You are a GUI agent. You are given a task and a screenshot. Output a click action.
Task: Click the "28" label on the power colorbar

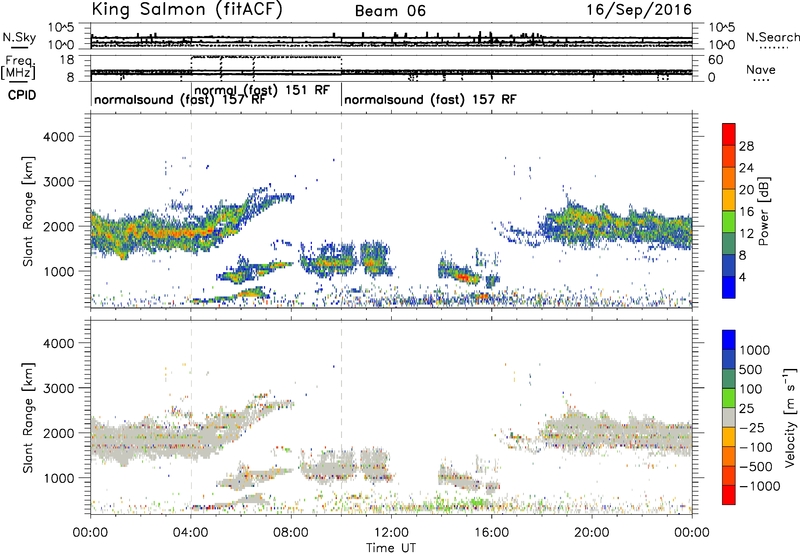(x=746, y=146)
